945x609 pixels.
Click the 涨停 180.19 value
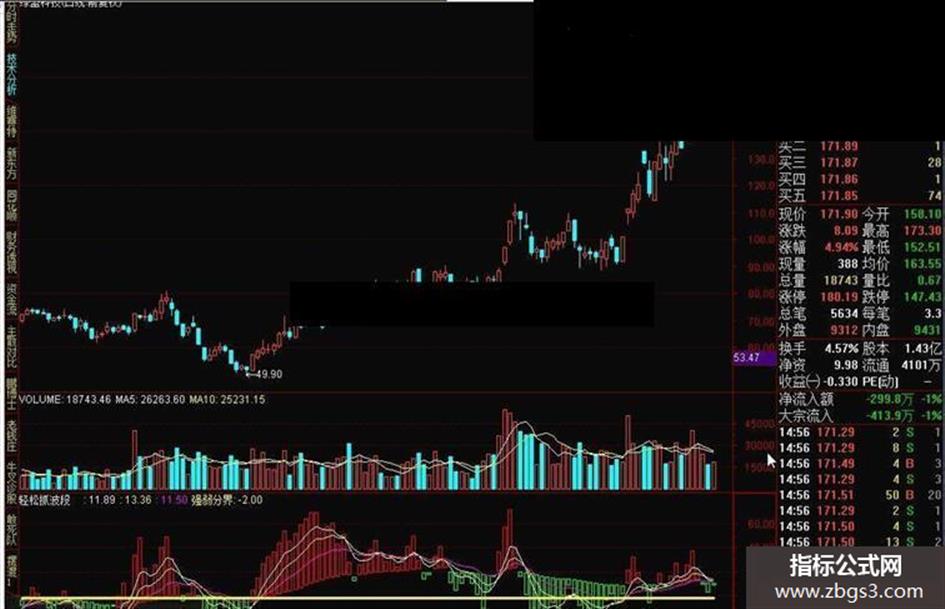pyautogui.click(x=838, y=297)
